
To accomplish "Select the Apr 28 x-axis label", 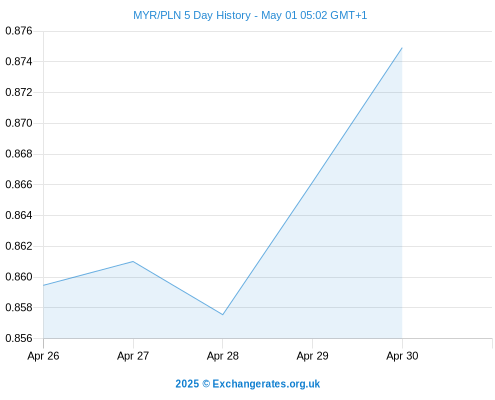I will click(x=223, y=356).
